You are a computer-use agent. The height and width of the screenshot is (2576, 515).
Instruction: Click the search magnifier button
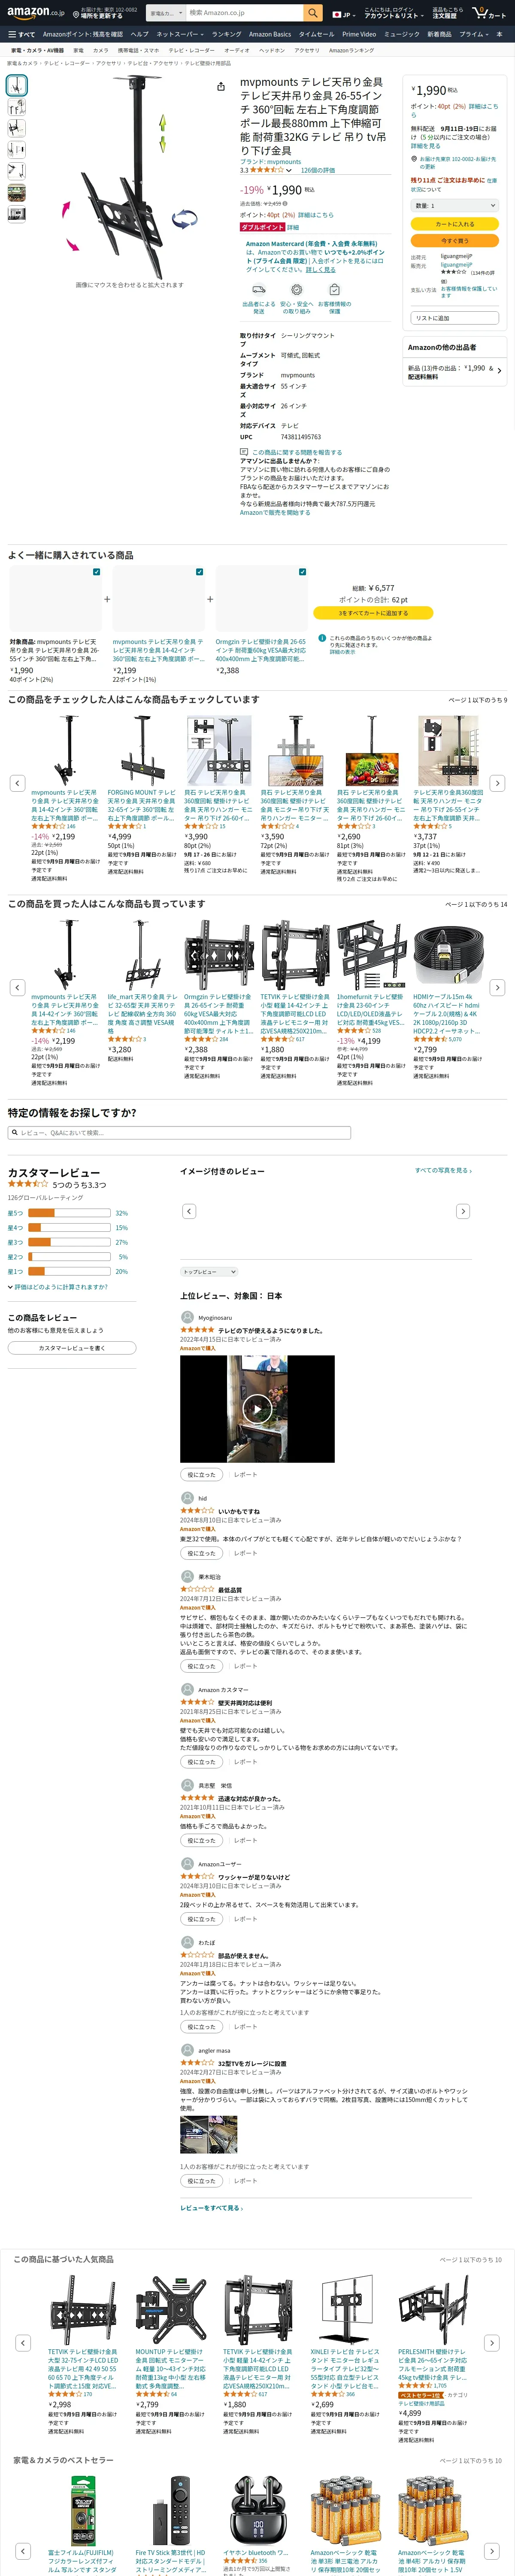pyautogui.click(x=313, y=13)
